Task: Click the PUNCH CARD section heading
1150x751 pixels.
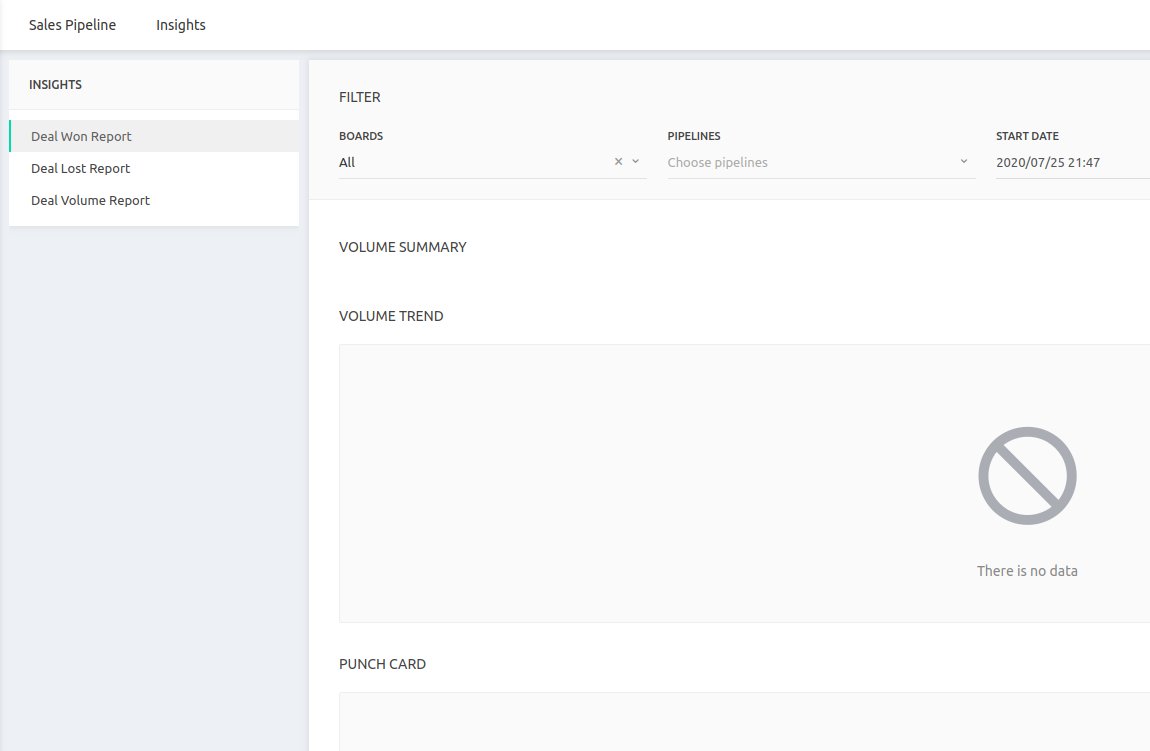Action: (x=382, y=664)
